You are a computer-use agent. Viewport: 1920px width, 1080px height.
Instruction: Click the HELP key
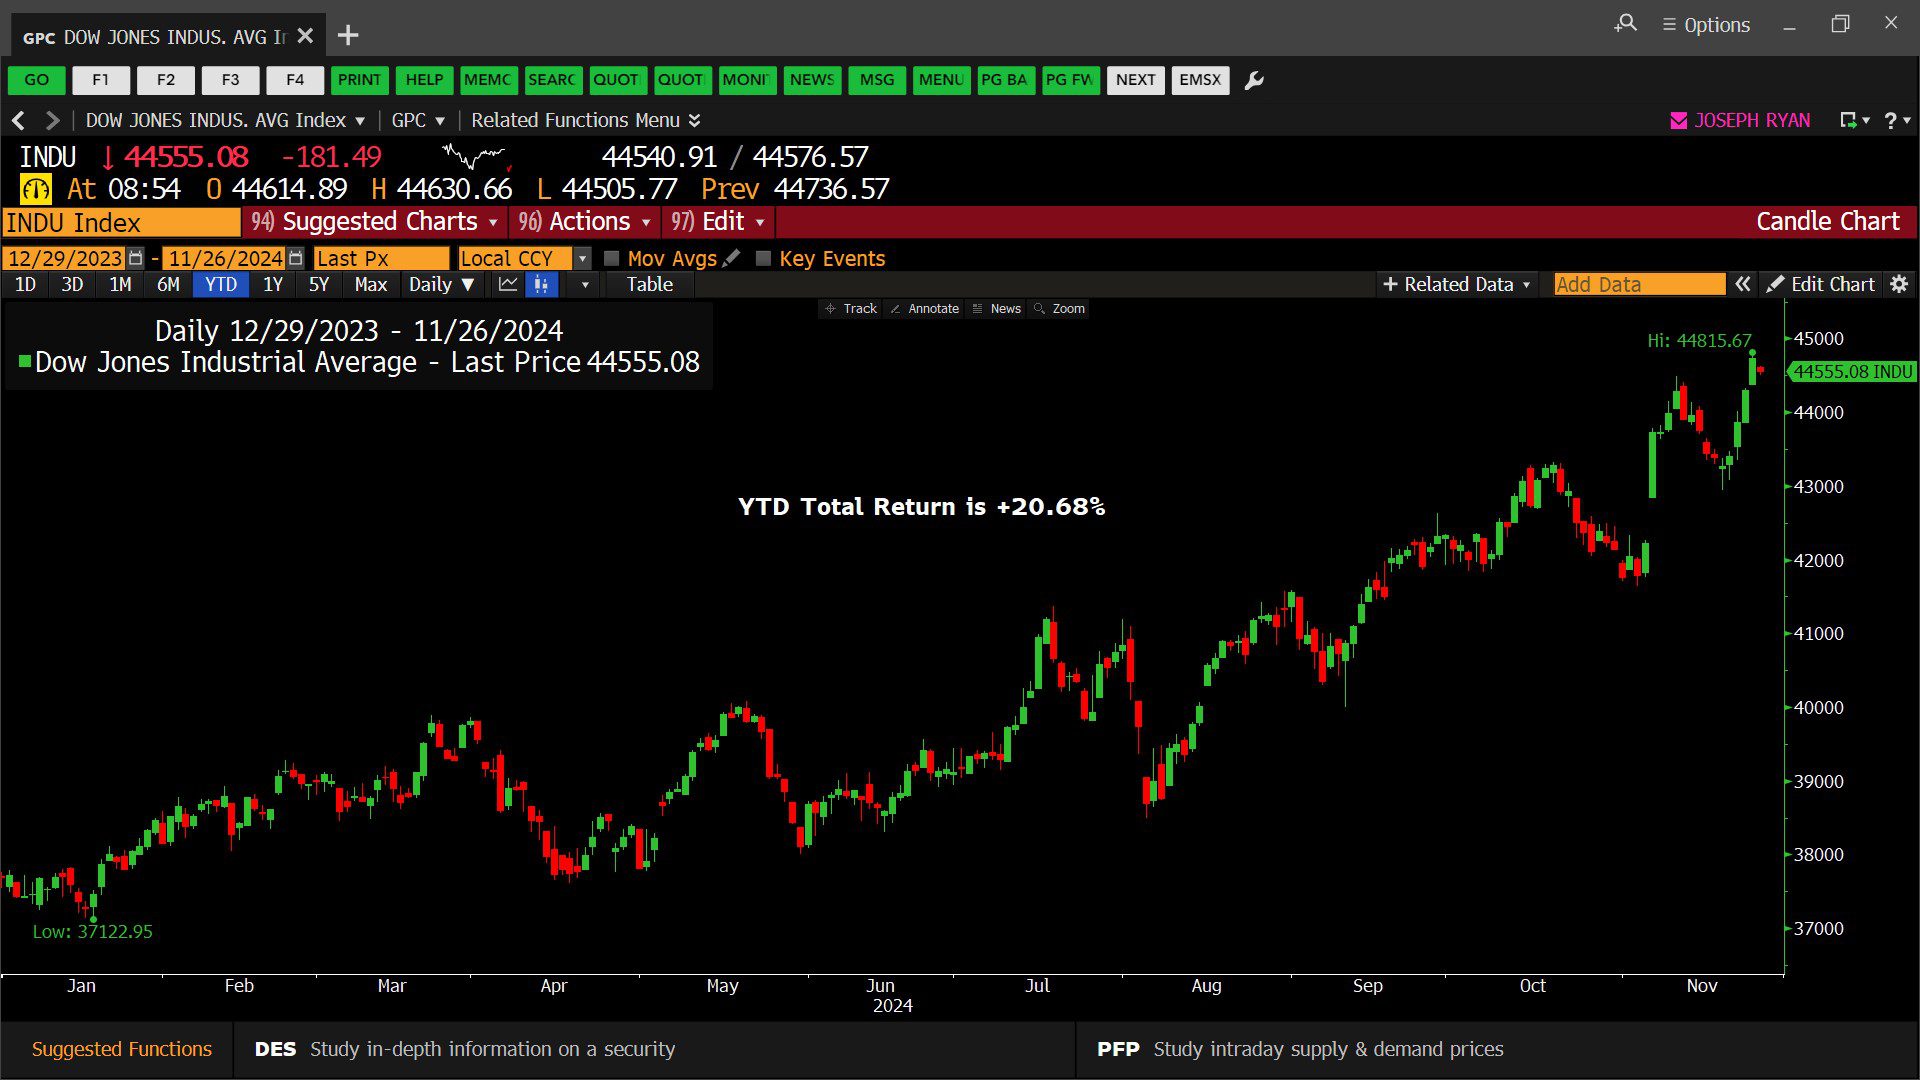[424, 80]
